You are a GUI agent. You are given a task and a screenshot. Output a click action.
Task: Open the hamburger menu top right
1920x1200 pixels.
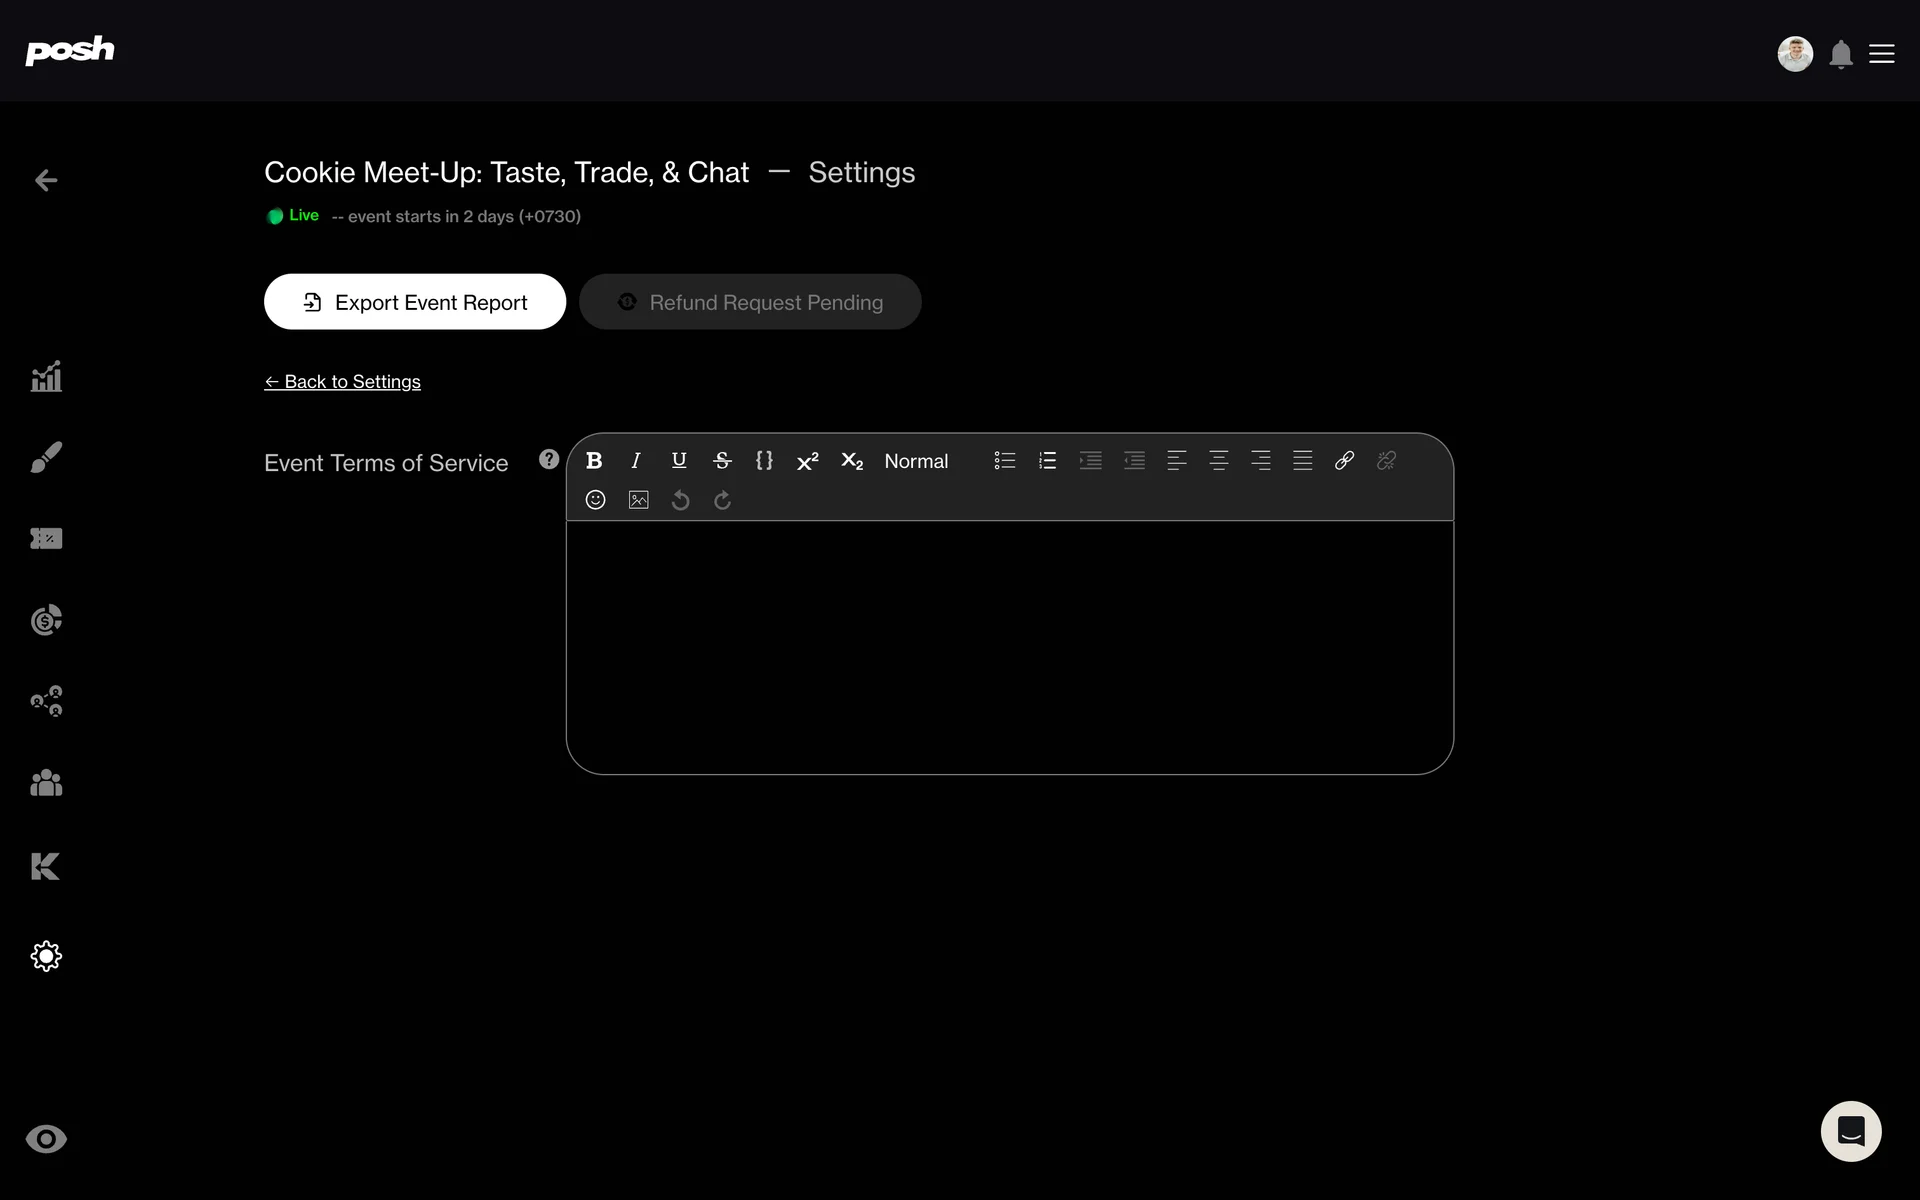coord(1881,54)
